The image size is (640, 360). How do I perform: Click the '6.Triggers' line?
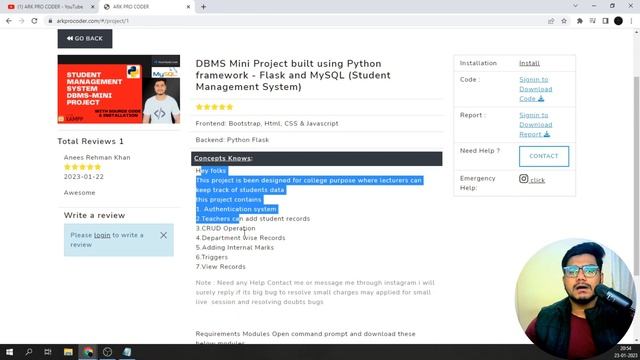click(x=211, y=257)
